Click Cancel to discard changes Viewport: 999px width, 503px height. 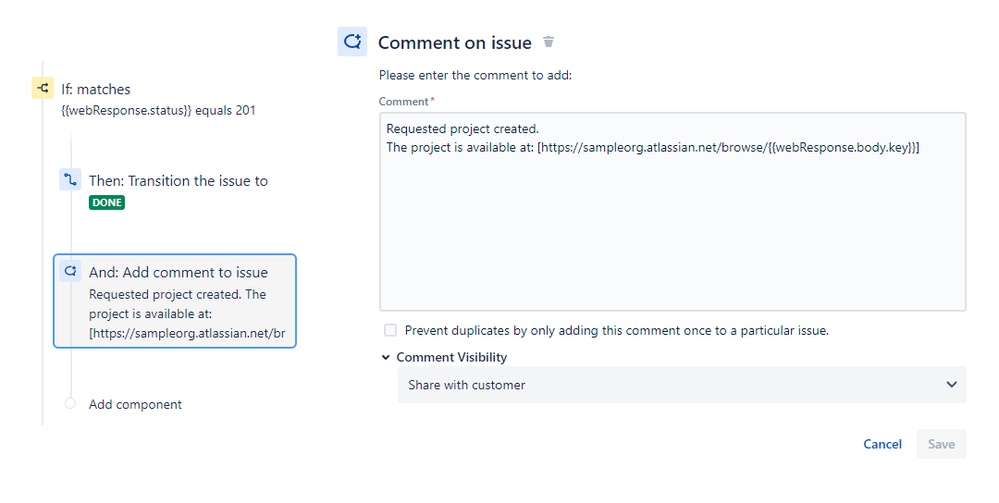(882, 444)
